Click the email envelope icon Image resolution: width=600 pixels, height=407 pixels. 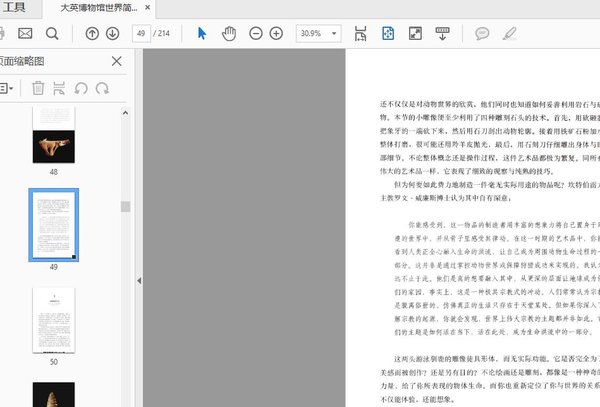(x=25, y=34)
